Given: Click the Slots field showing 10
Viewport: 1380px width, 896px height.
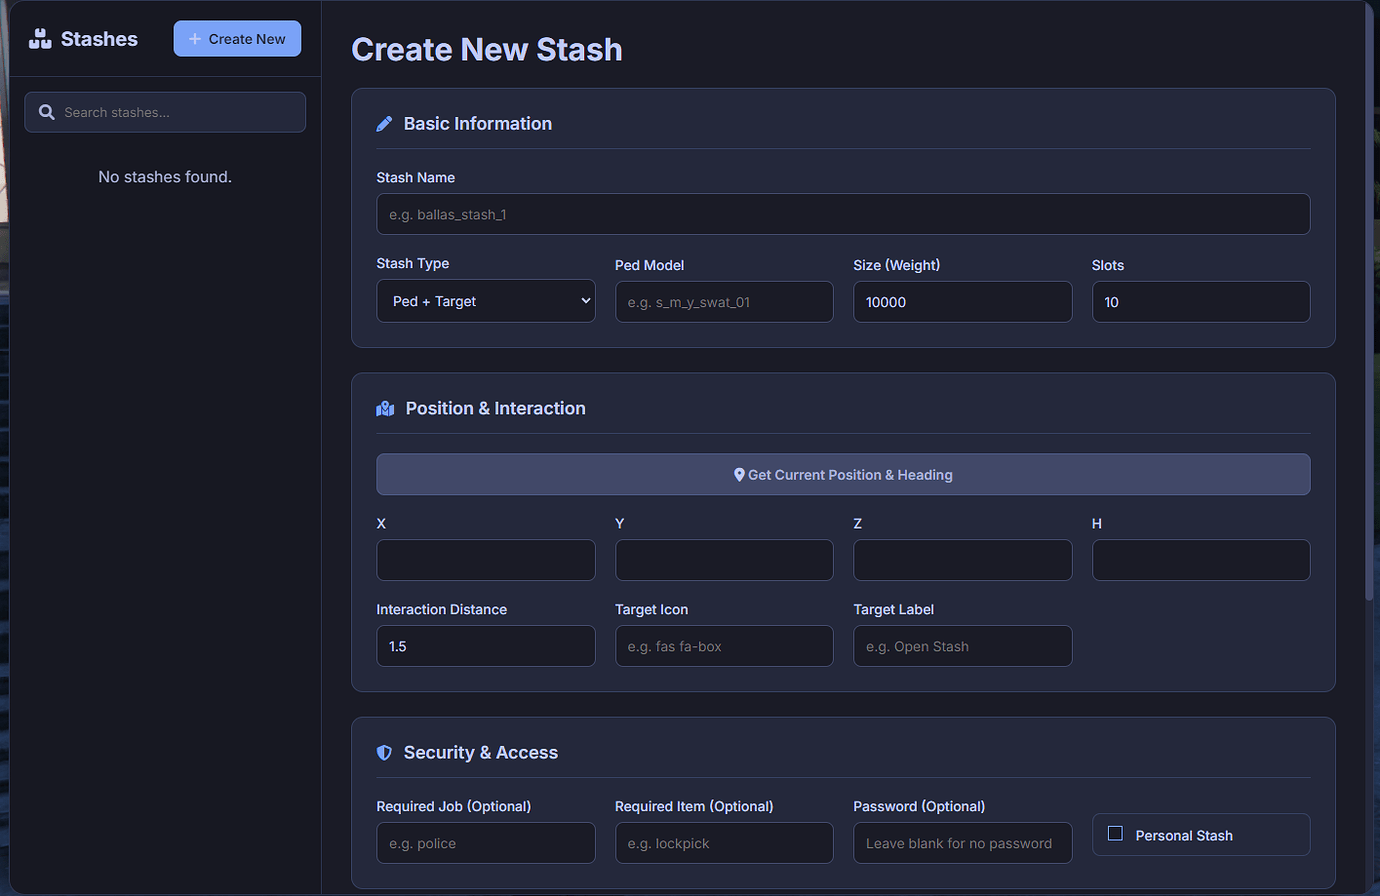Looking at the screenshot, I should pyautogui.click(x=1200, y=301).
